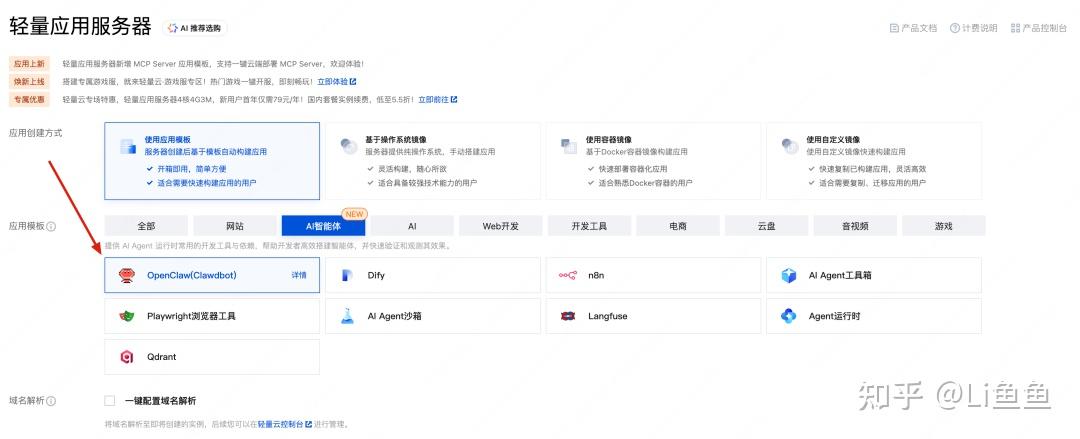Click the Qdrant hexagon icon
Image resolution: width=1080 pixels, height=439 pixels.
[x=126, y=357]
